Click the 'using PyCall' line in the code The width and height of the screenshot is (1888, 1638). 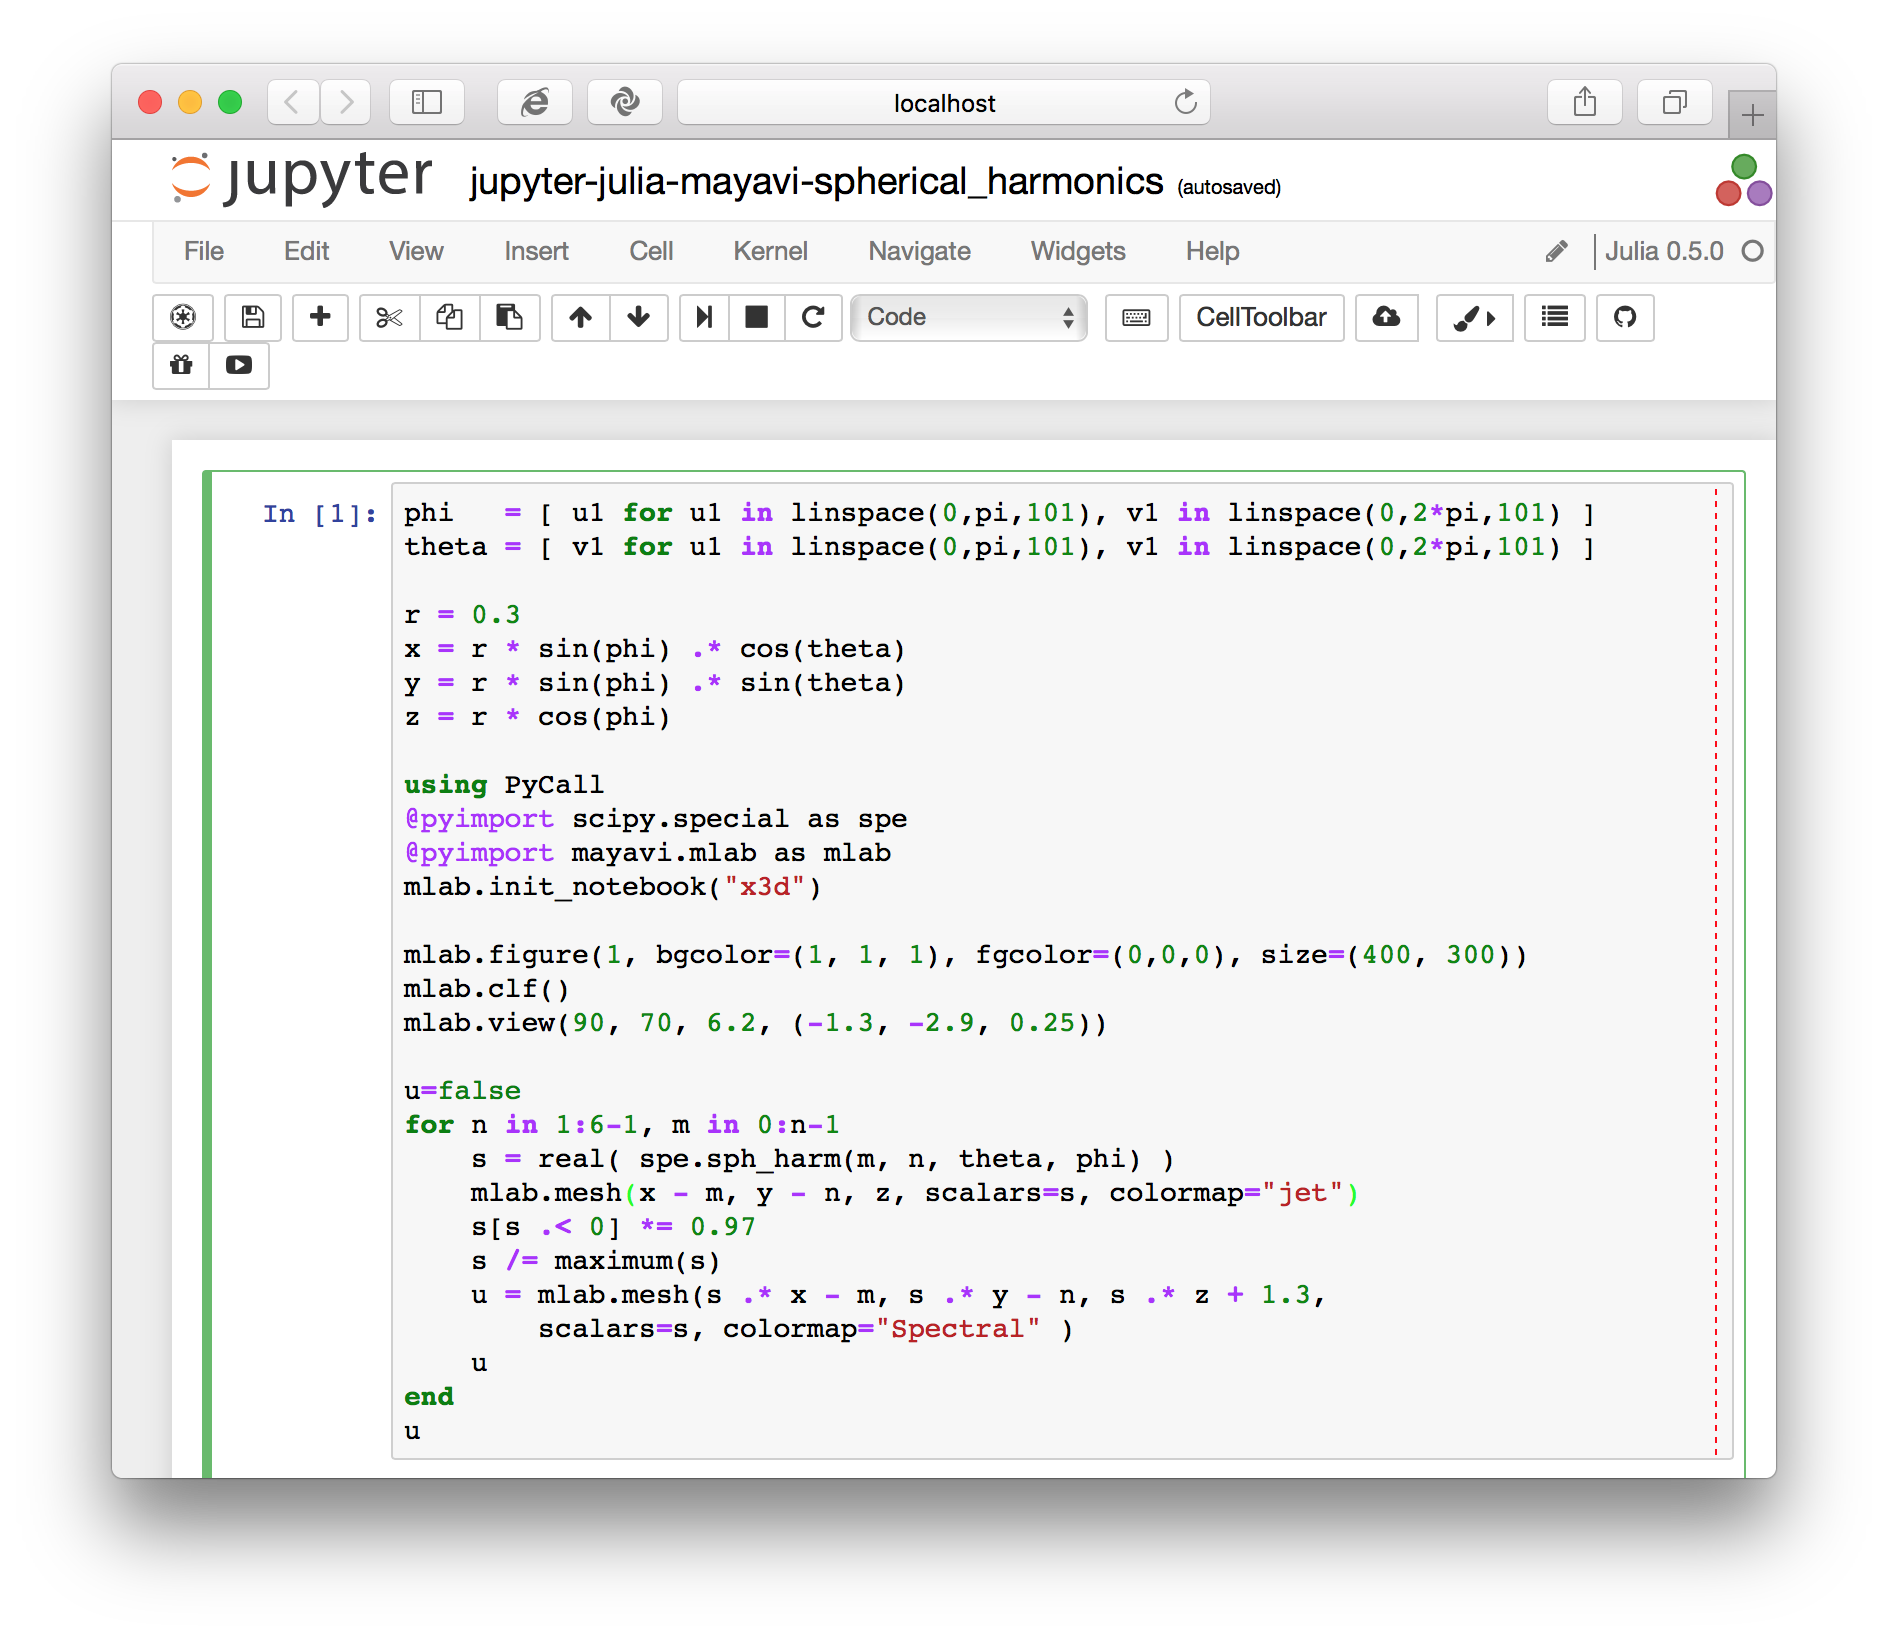point(504,785)
